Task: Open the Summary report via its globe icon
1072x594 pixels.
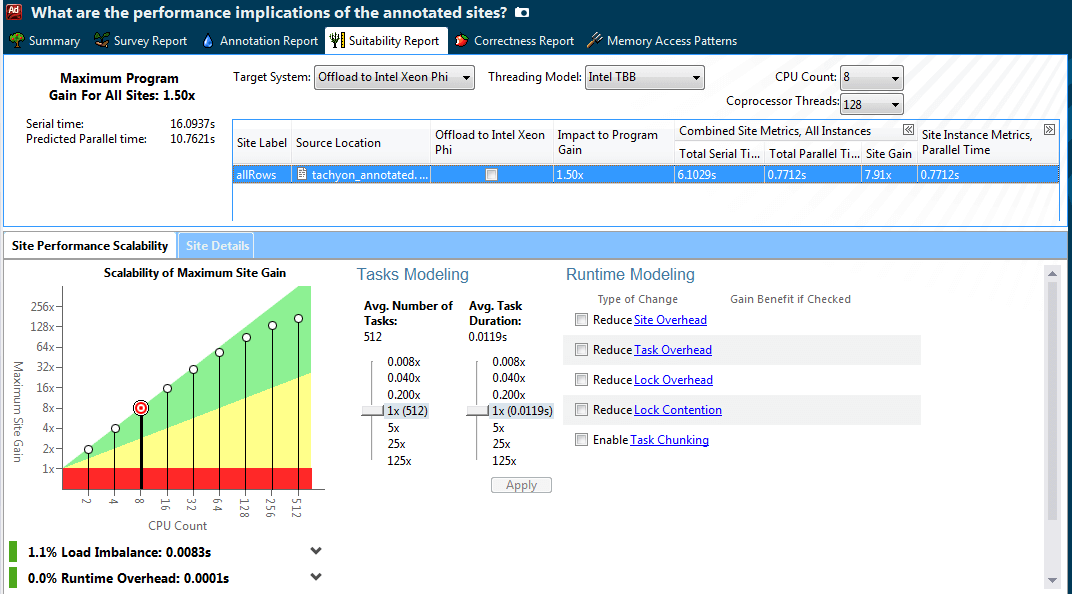Action: click(18, 41)
